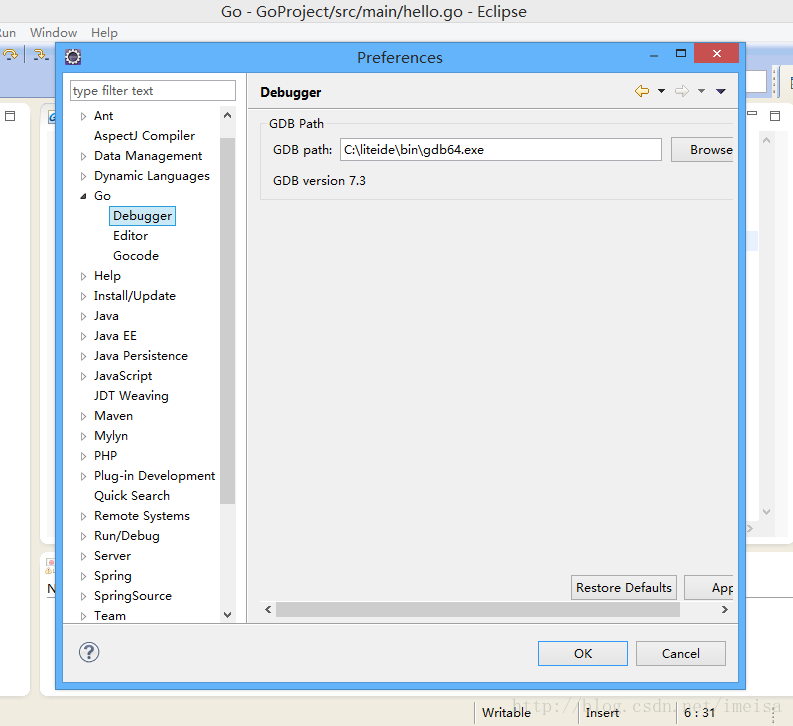Expand the Team node

[x=83, y=616]
